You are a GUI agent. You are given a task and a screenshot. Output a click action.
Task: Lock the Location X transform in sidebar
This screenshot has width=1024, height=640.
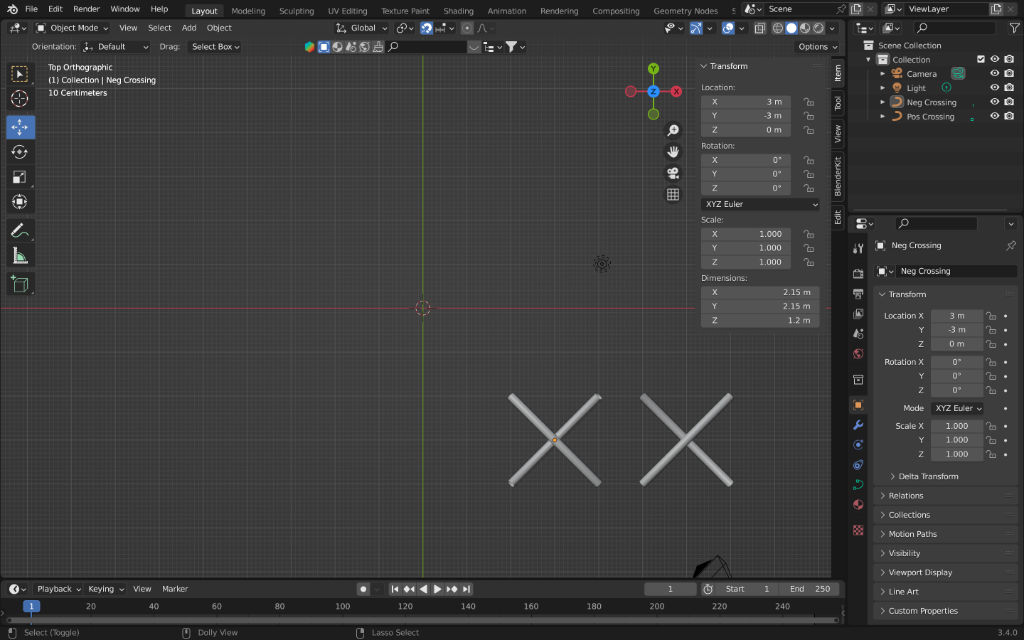click(808, 102)
